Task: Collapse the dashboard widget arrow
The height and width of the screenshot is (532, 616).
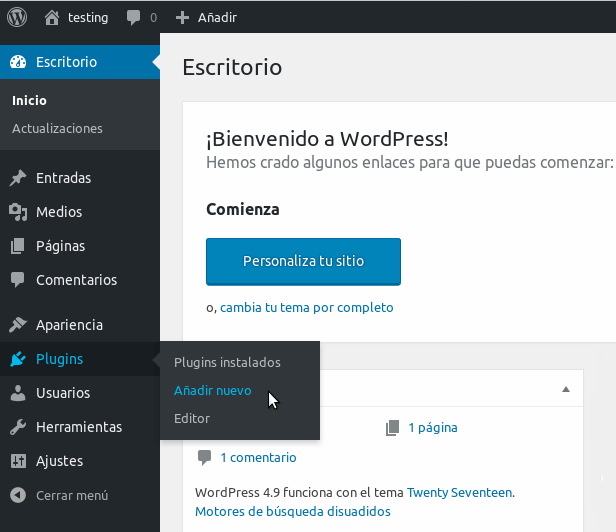Action: click(565, 388)
